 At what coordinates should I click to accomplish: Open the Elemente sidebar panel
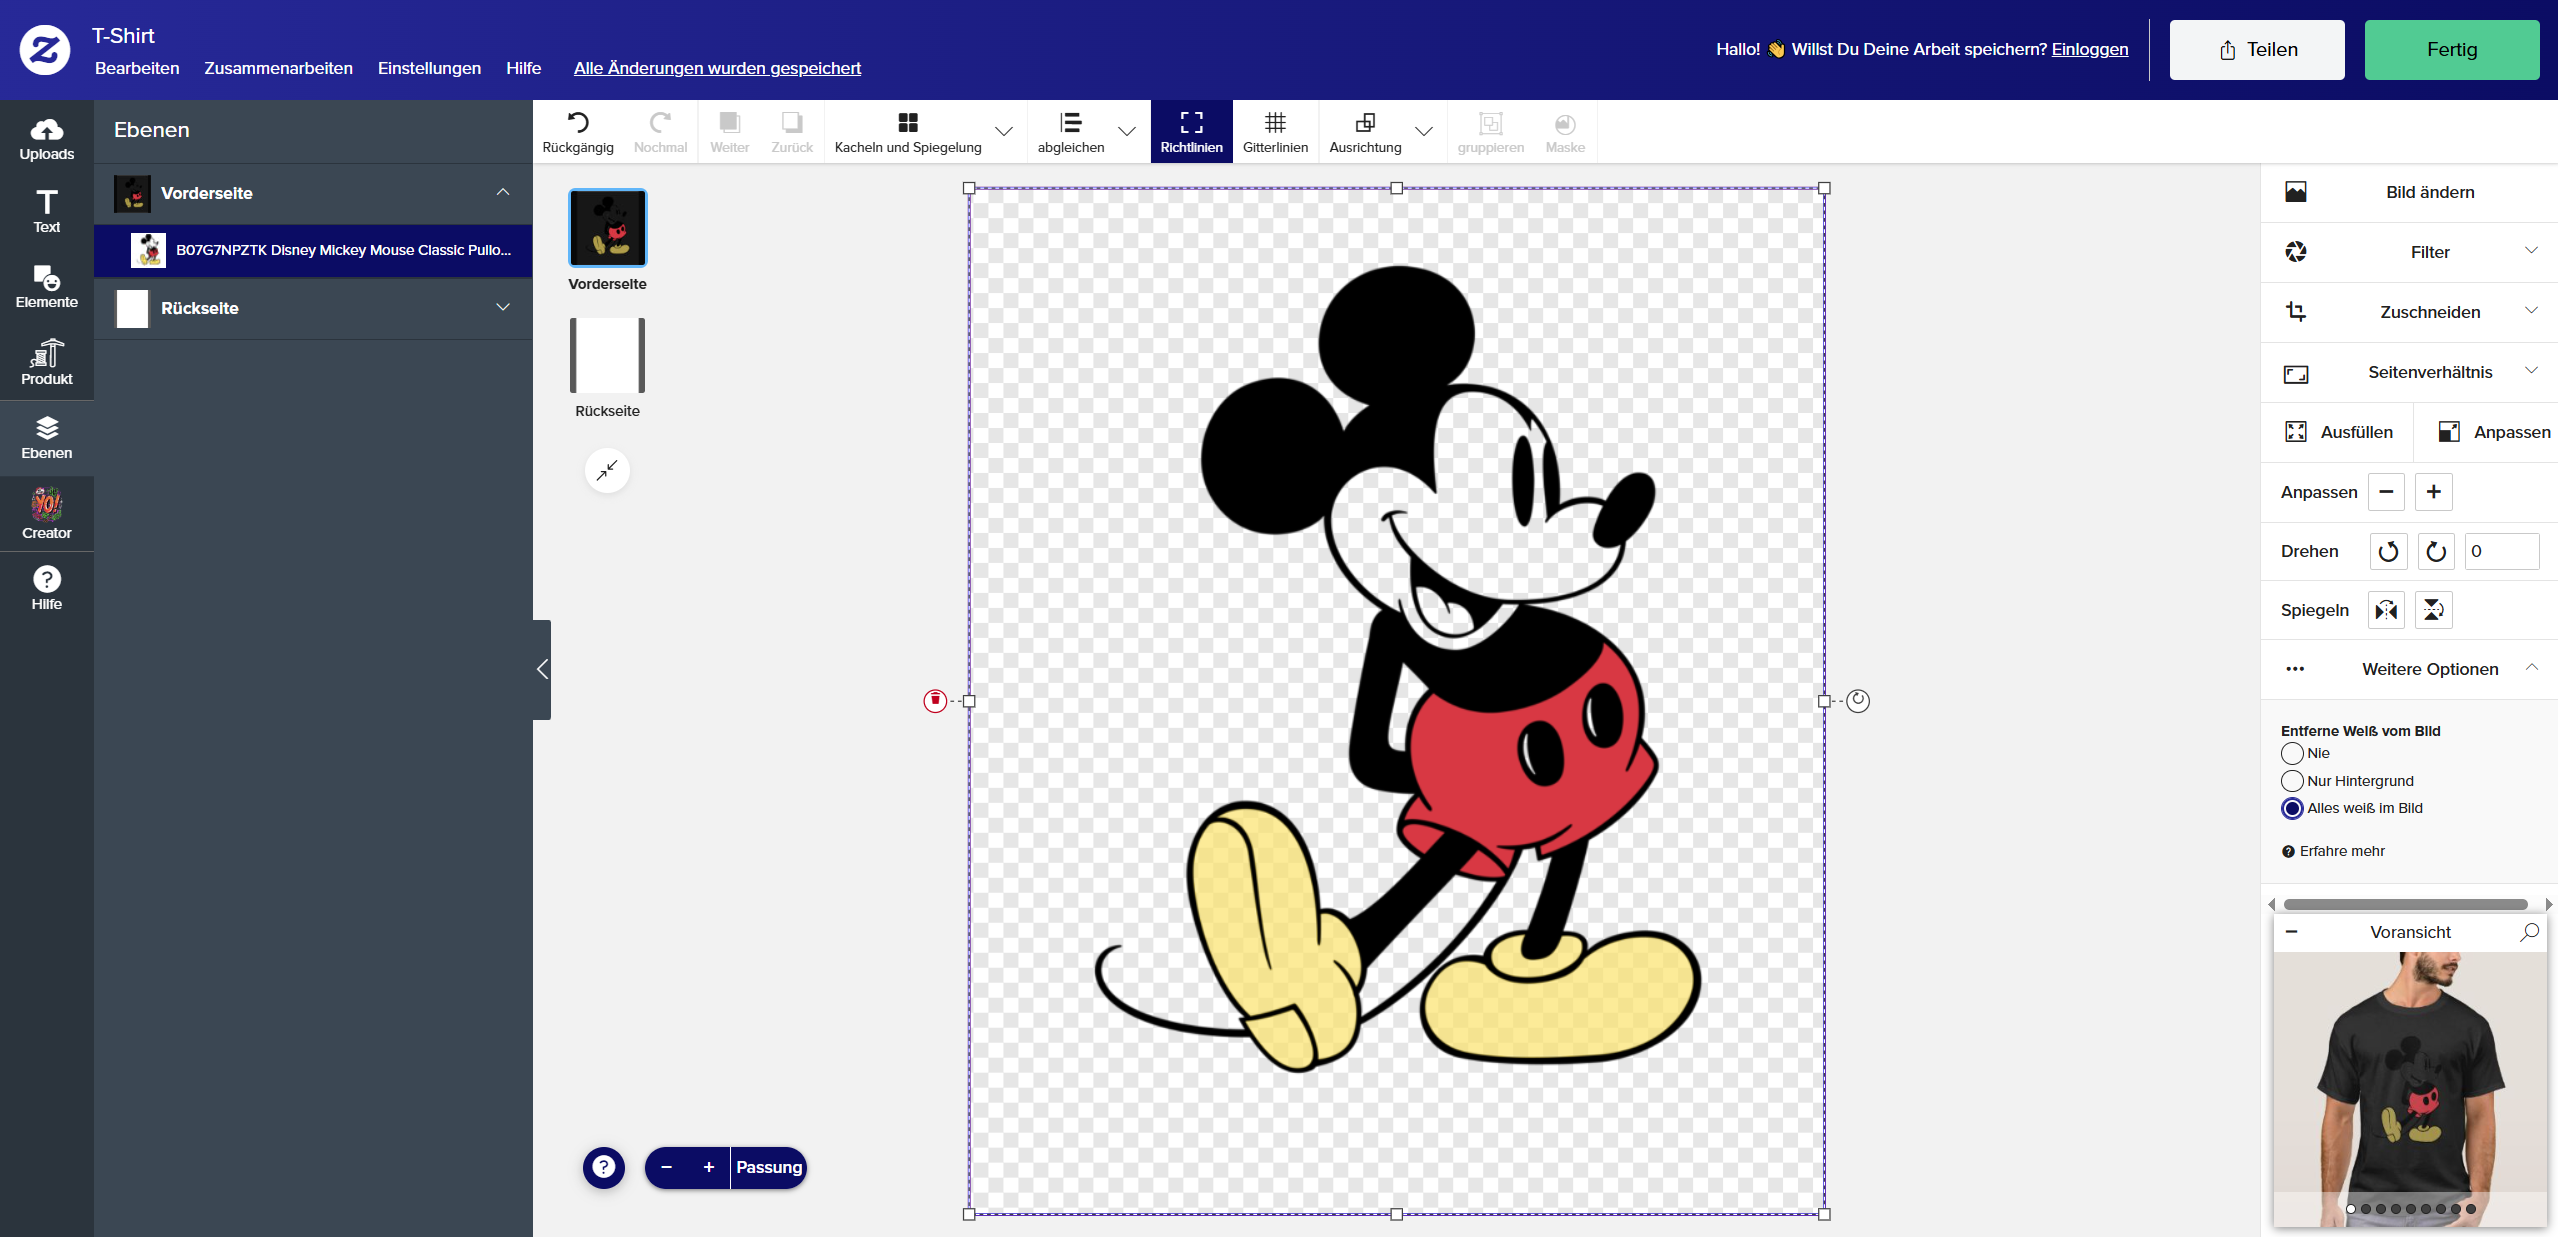pos(47,286)
